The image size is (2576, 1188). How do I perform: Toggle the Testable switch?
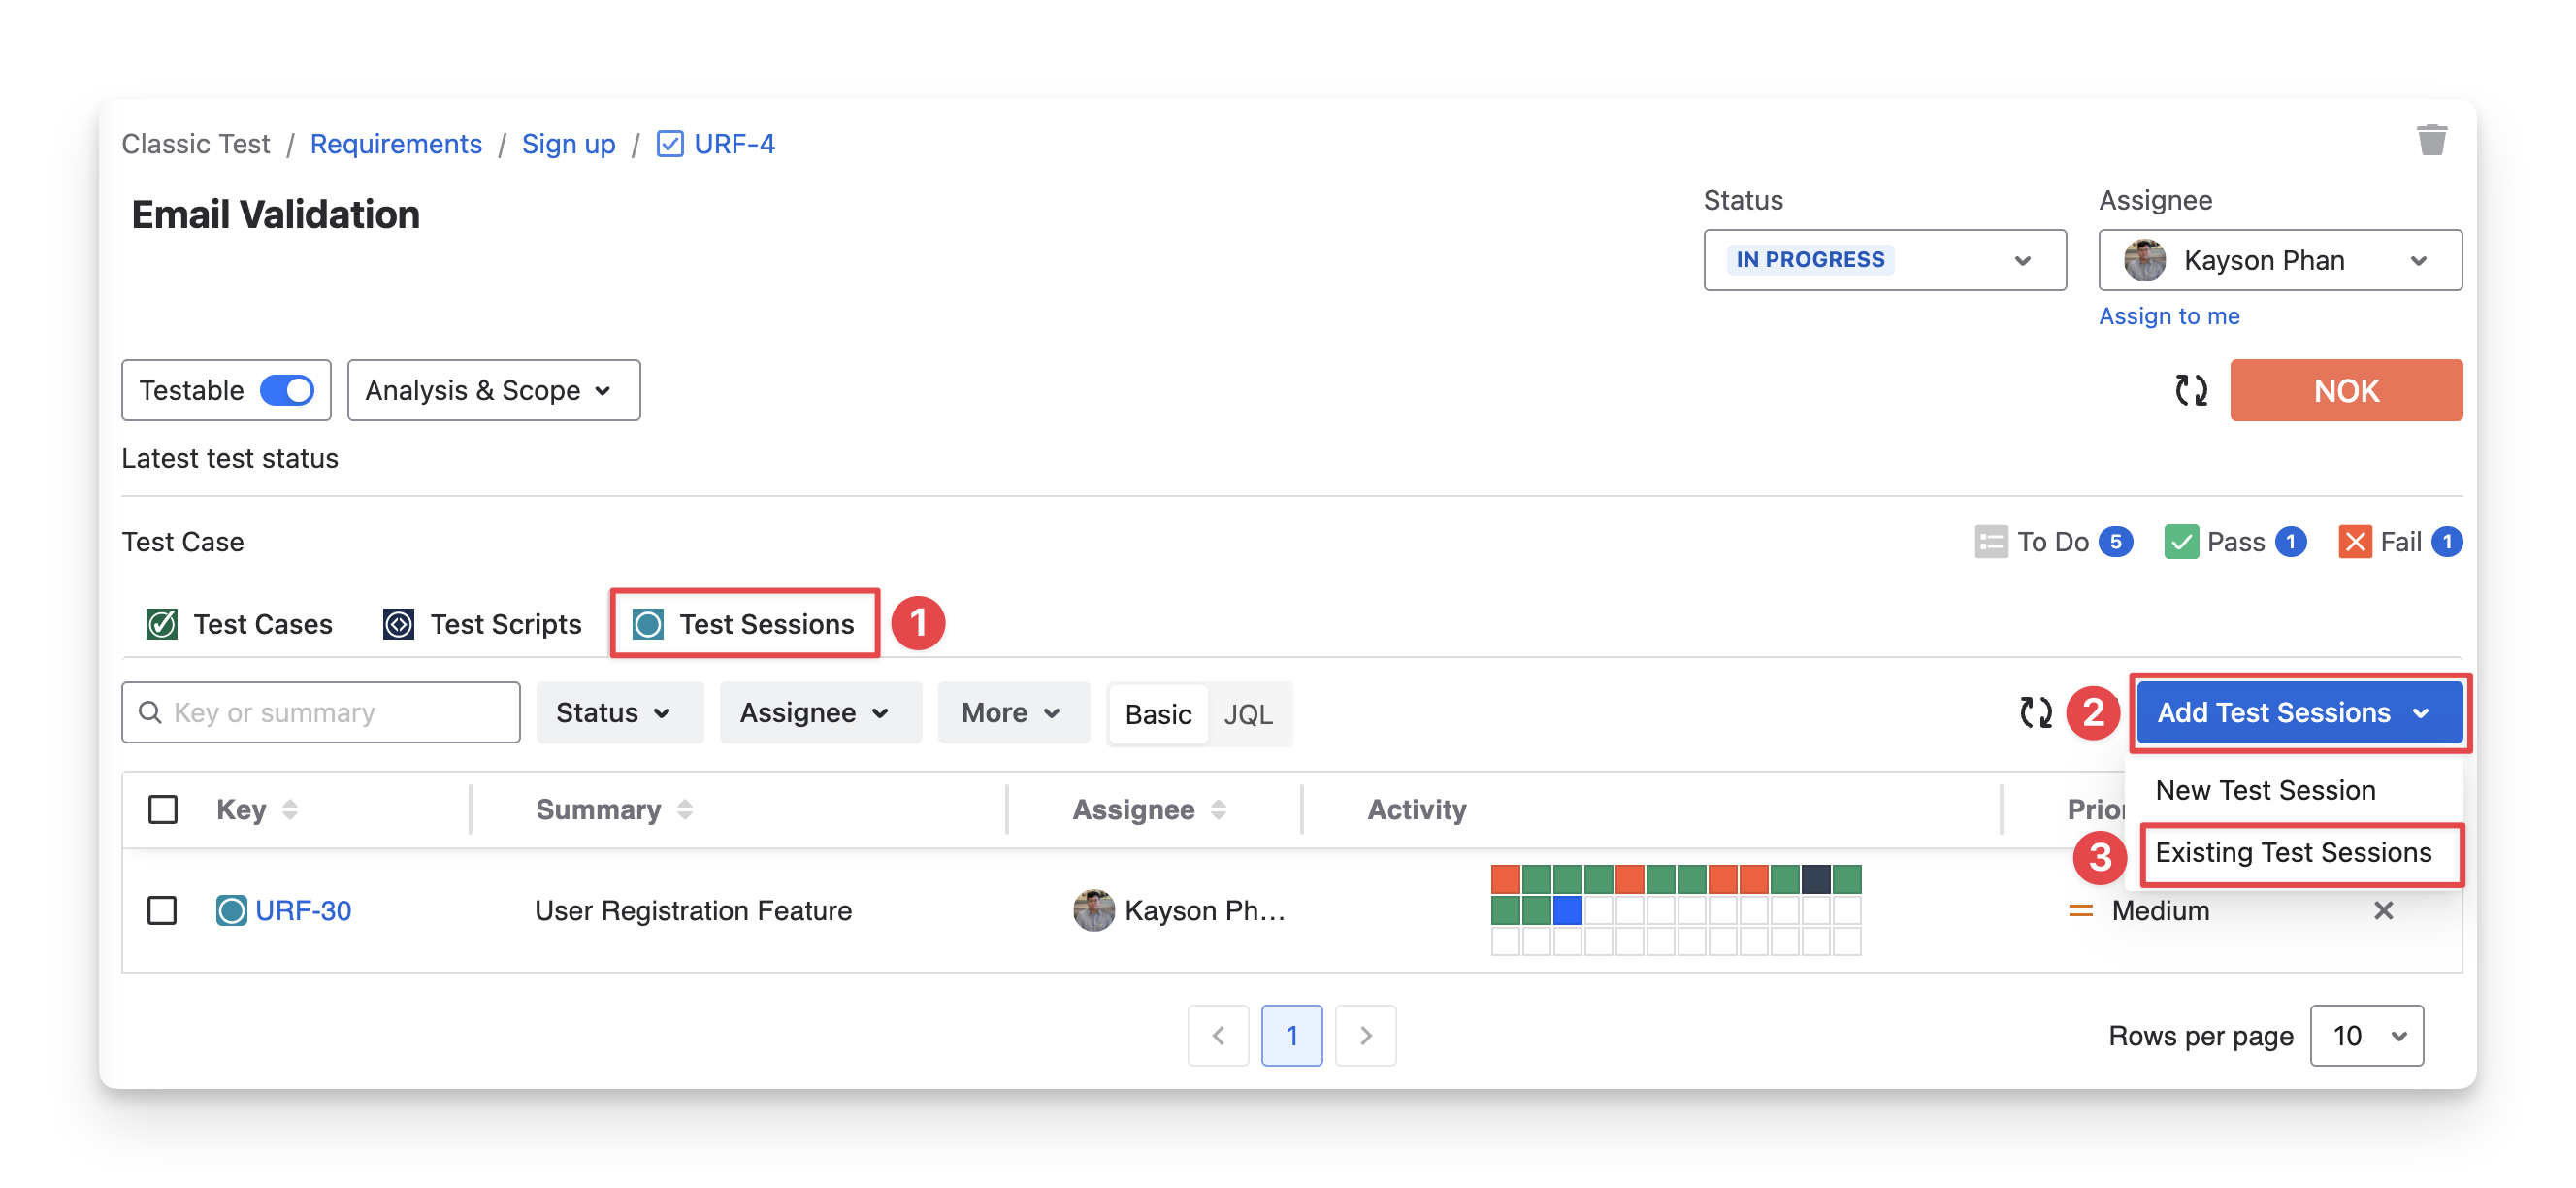point(287,390)
